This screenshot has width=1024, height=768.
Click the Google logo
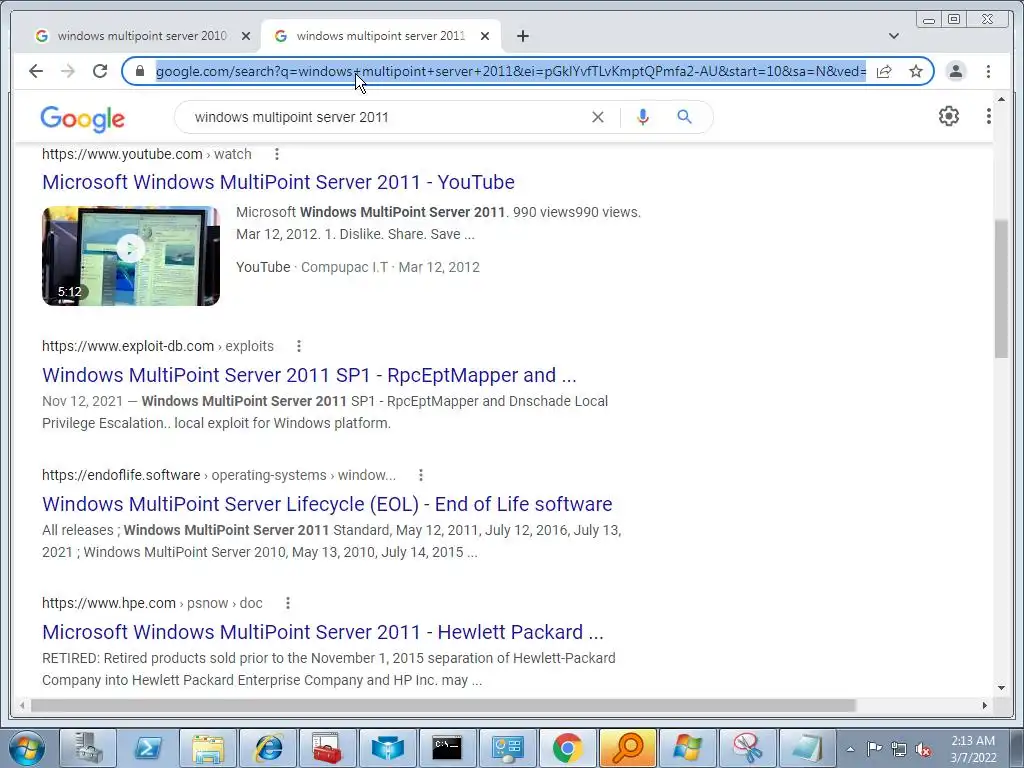pos(82,118)
